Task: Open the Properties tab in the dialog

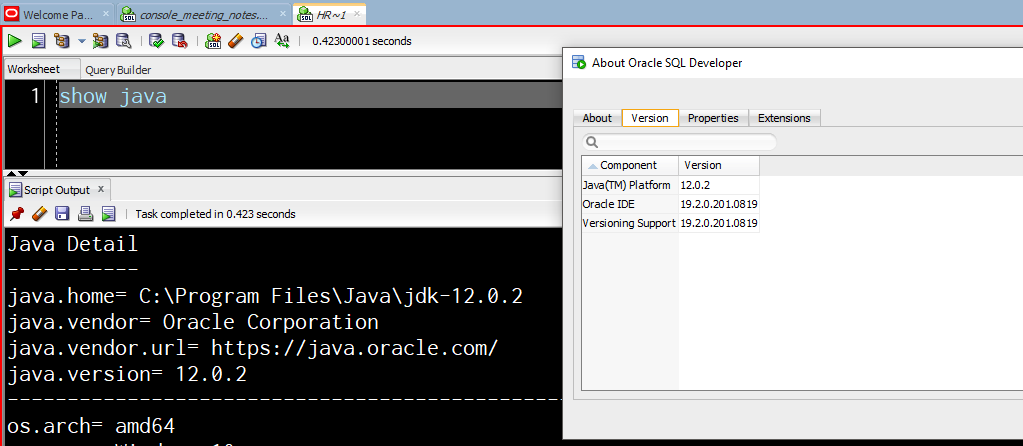Action: pyautogui.click(x=713, y=118)
